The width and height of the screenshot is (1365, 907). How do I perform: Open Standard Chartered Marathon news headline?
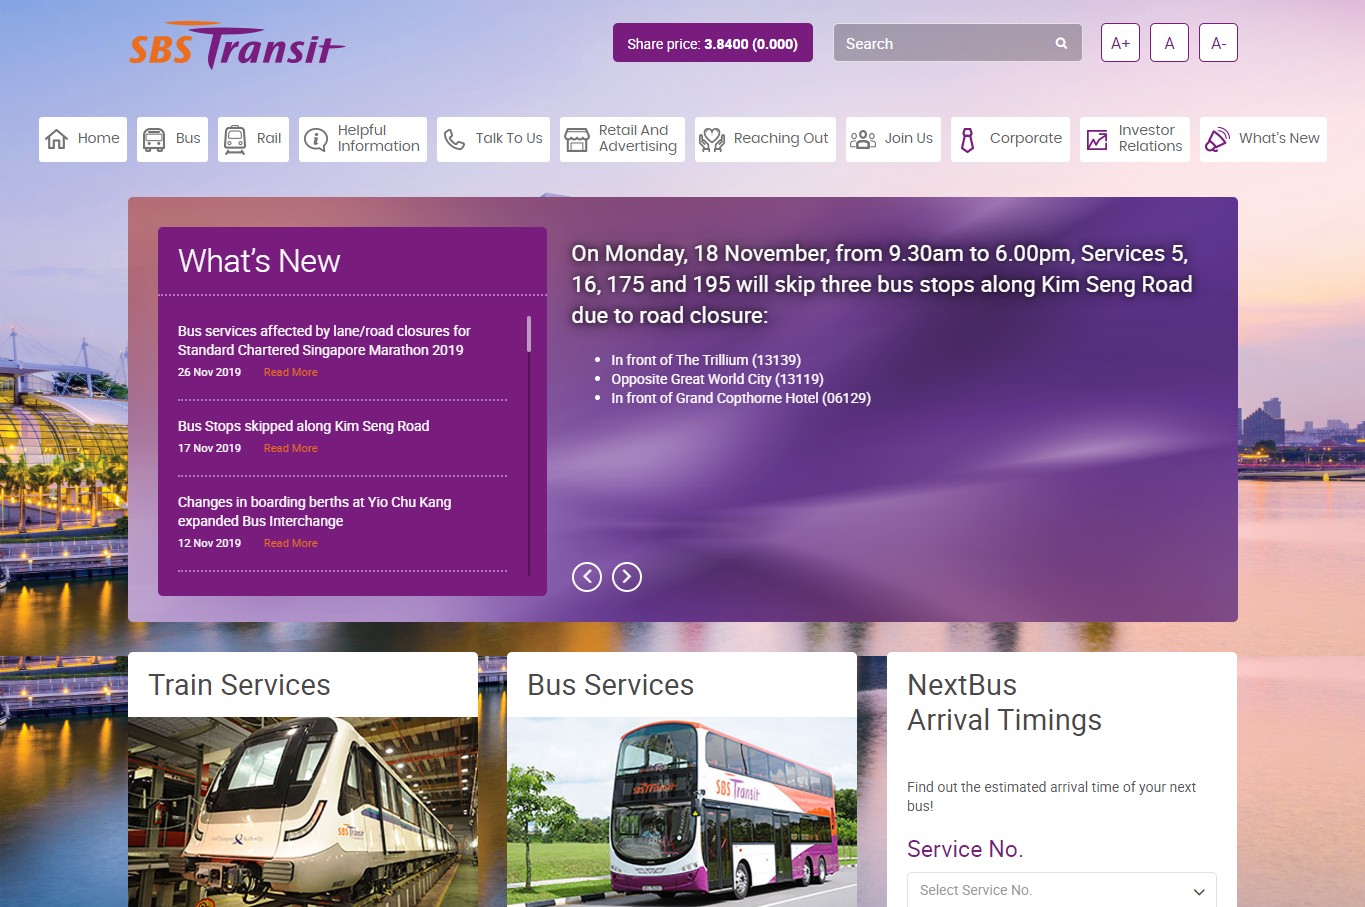[x=324, y=340]
